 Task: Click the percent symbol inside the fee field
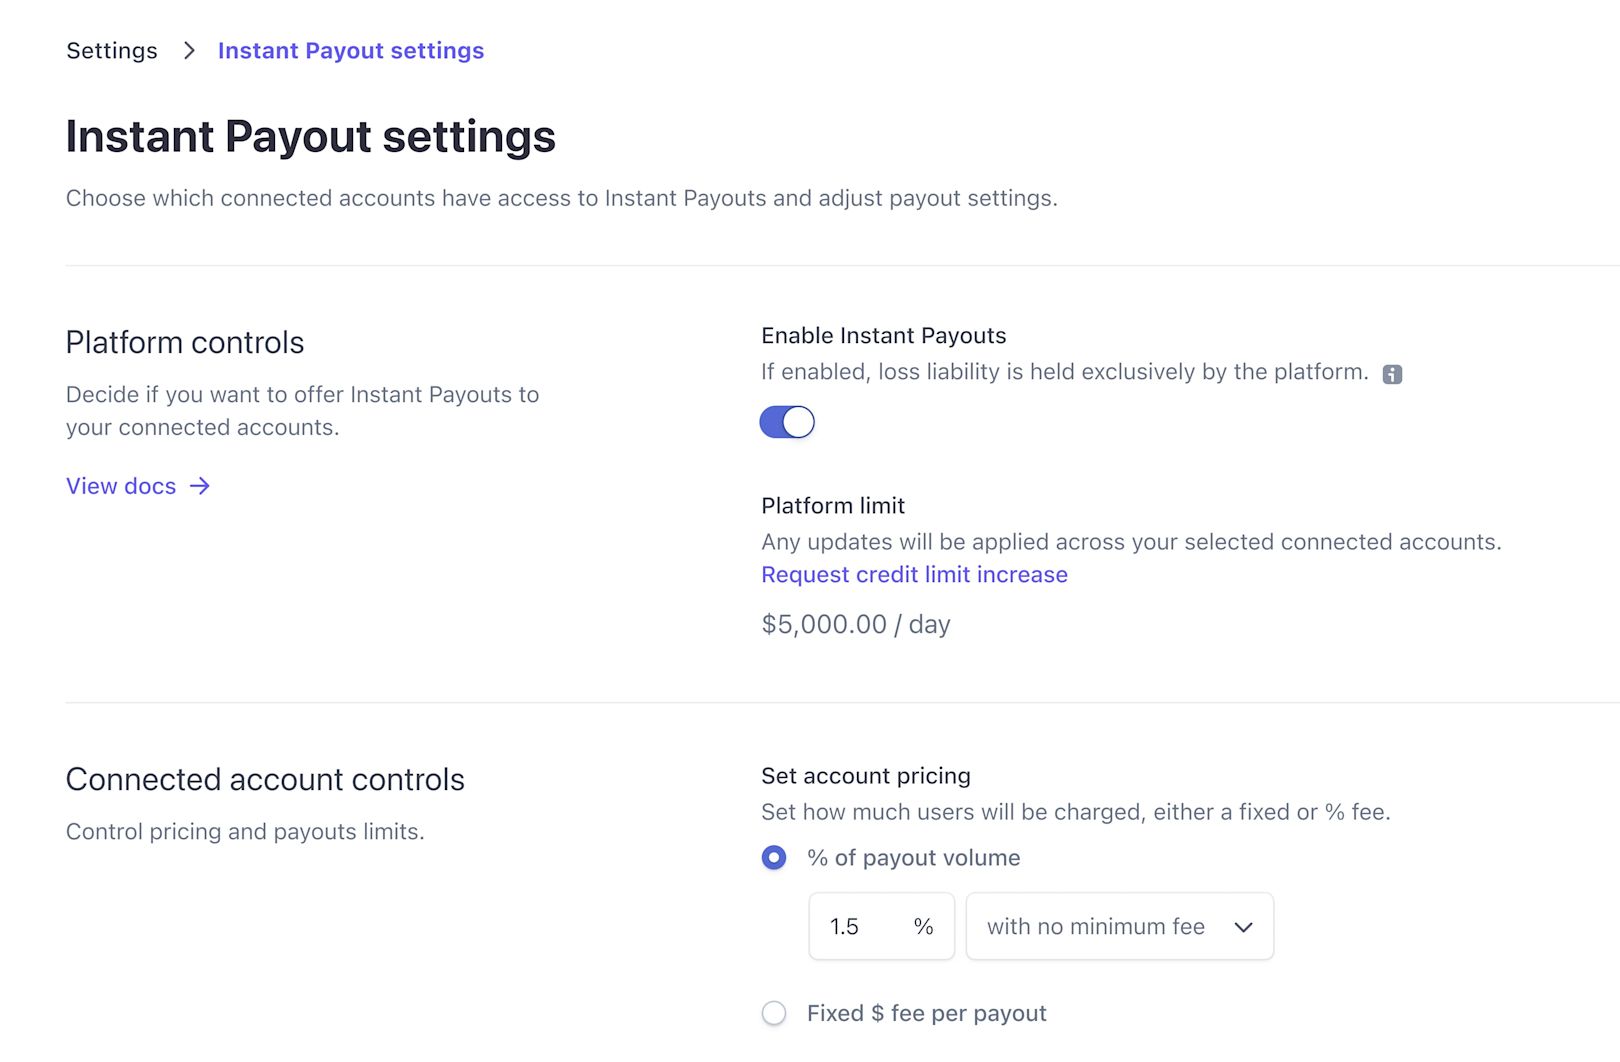[923, 927]
